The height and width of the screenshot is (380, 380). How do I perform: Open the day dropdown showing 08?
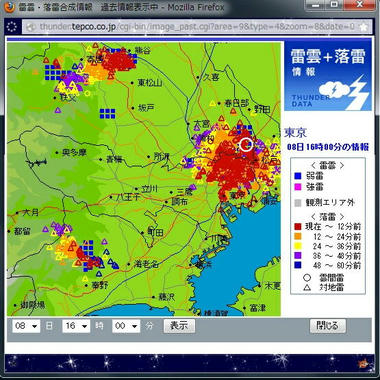(26, 326)
